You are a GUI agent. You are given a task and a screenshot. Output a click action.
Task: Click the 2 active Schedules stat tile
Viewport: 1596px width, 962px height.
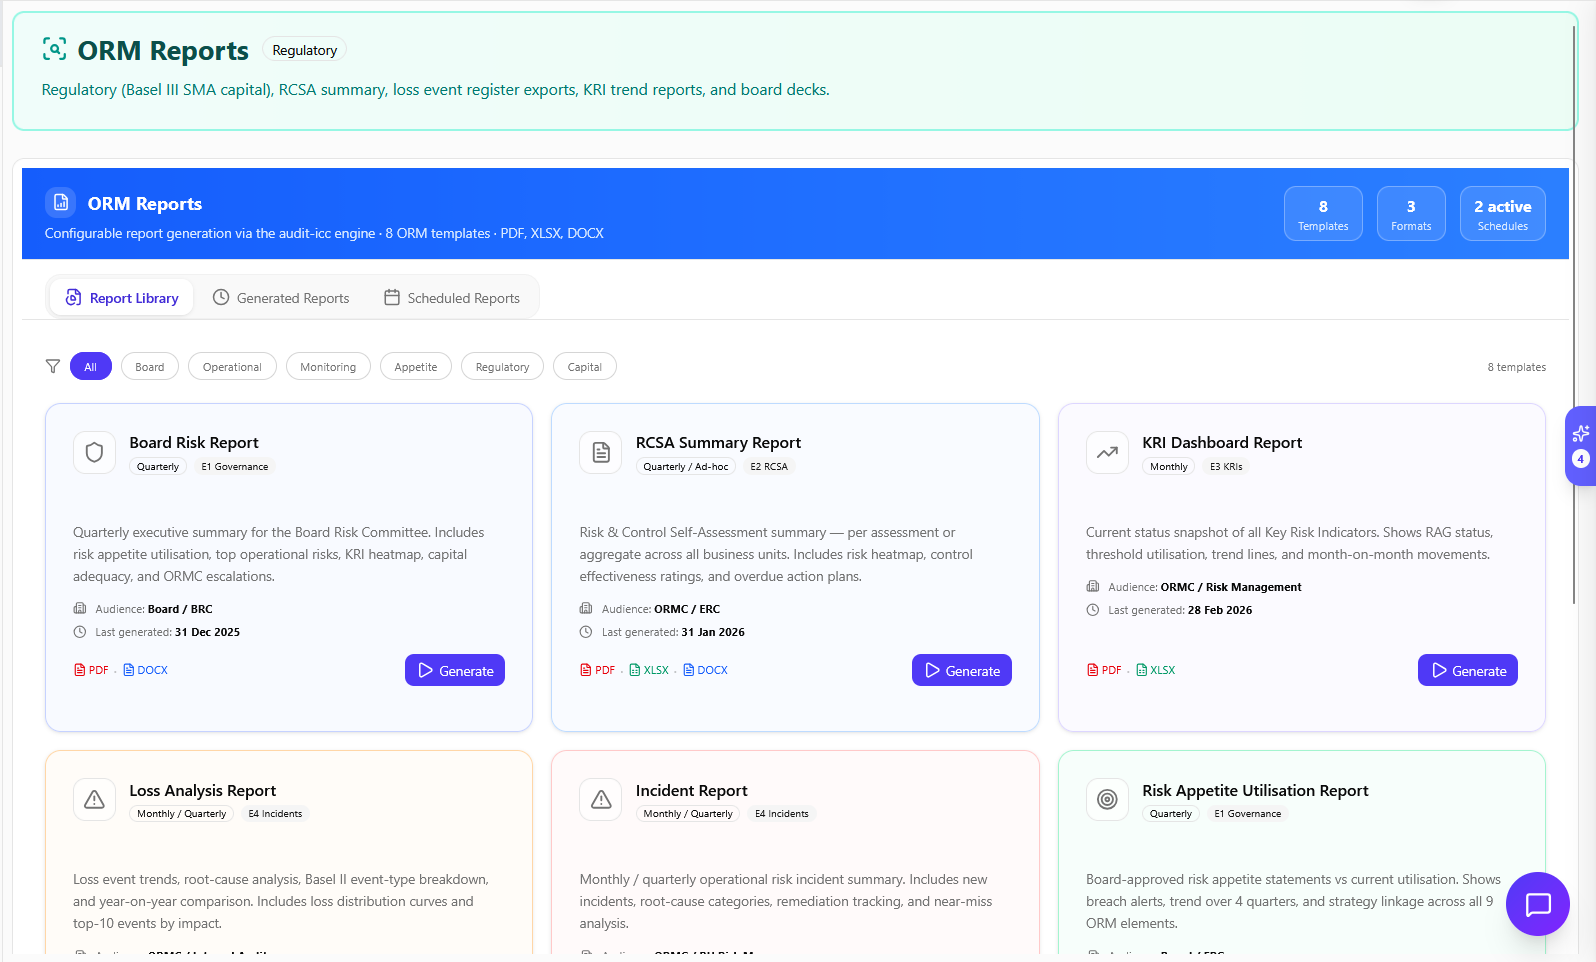(1502, 214)
